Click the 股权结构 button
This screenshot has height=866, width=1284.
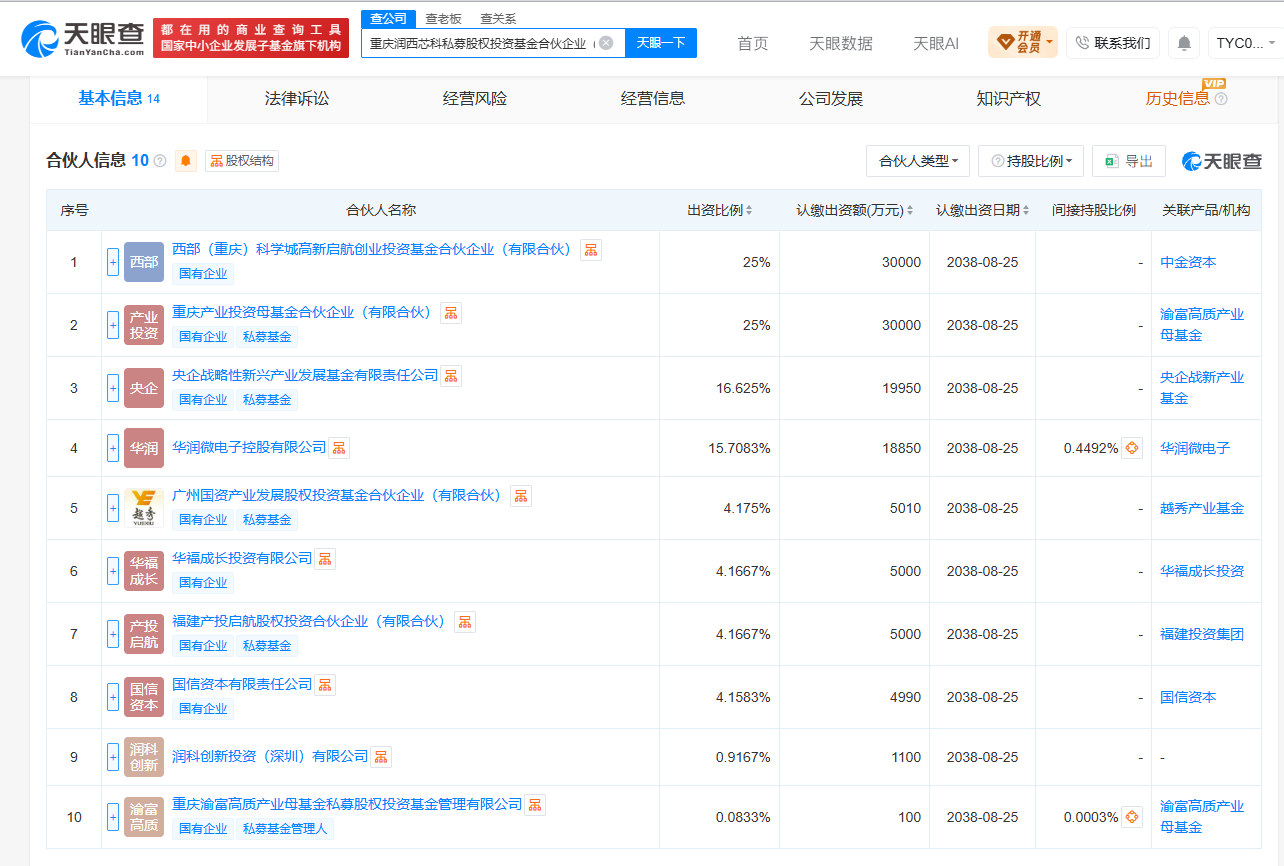[x=242, y=161]
